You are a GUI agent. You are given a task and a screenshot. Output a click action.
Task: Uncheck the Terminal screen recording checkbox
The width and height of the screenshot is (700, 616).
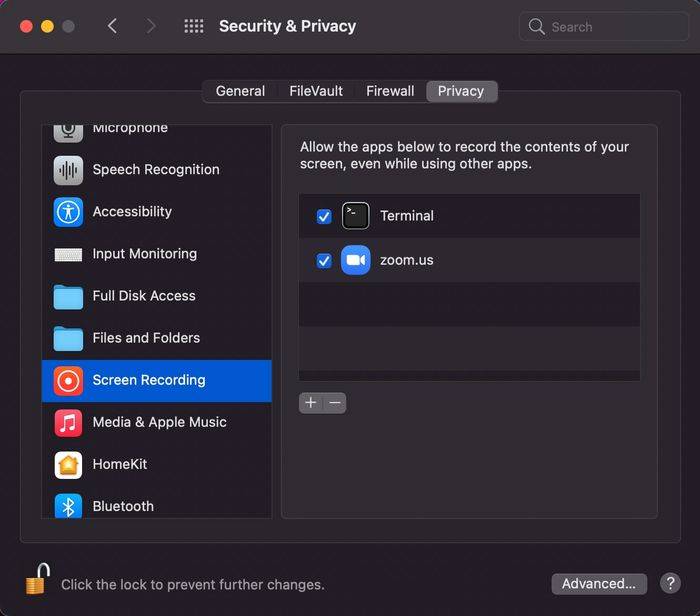[324, 216]
